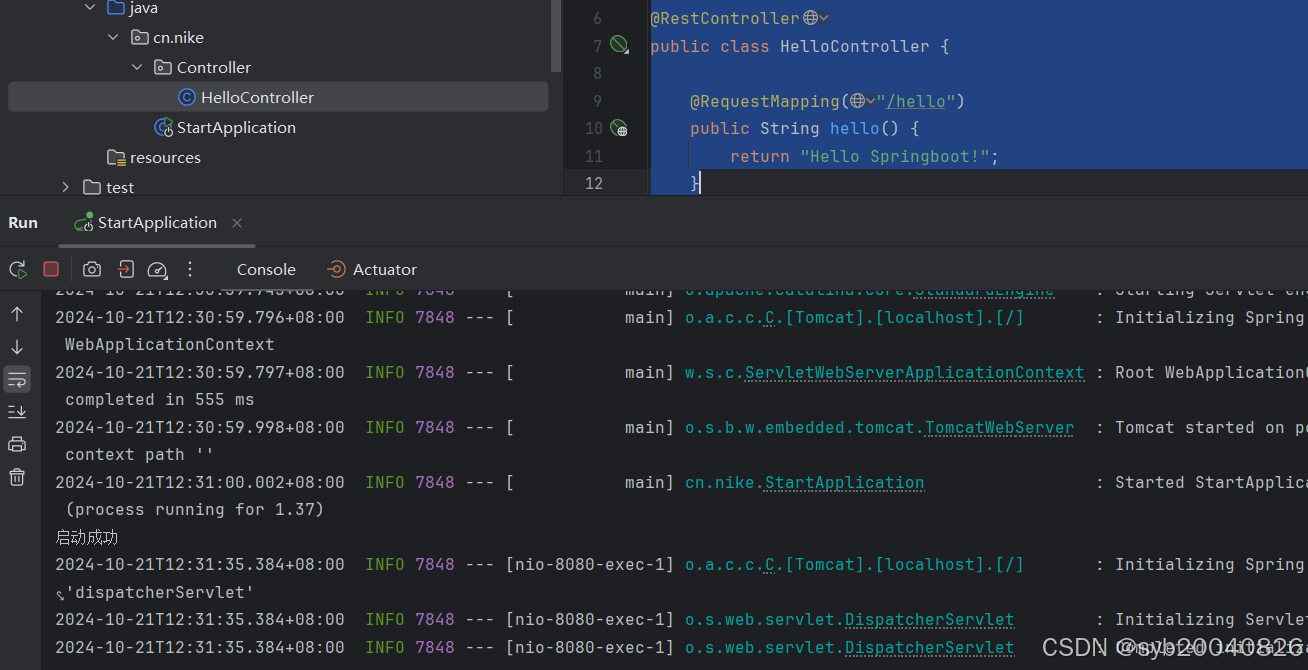Switch to the Actuator tab

coord(372,269)
